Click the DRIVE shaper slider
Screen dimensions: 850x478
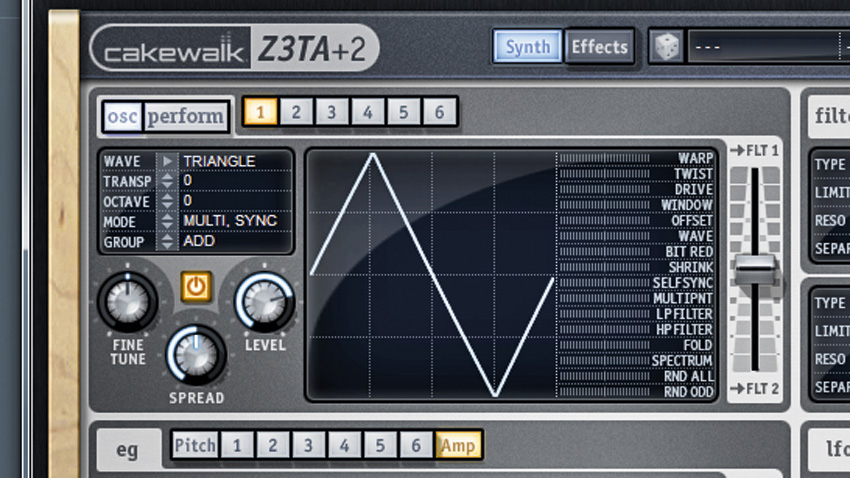pyautogui.click(x=604, y=189)
